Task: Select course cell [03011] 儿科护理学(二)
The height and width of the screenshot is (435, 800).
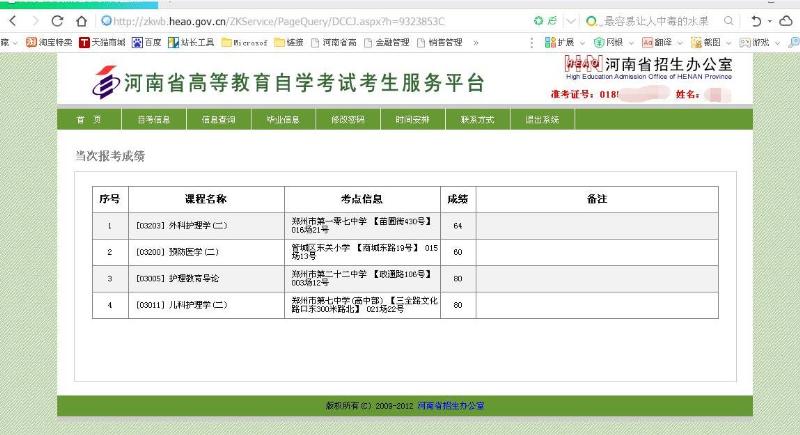Action: [x=206, y=305]
